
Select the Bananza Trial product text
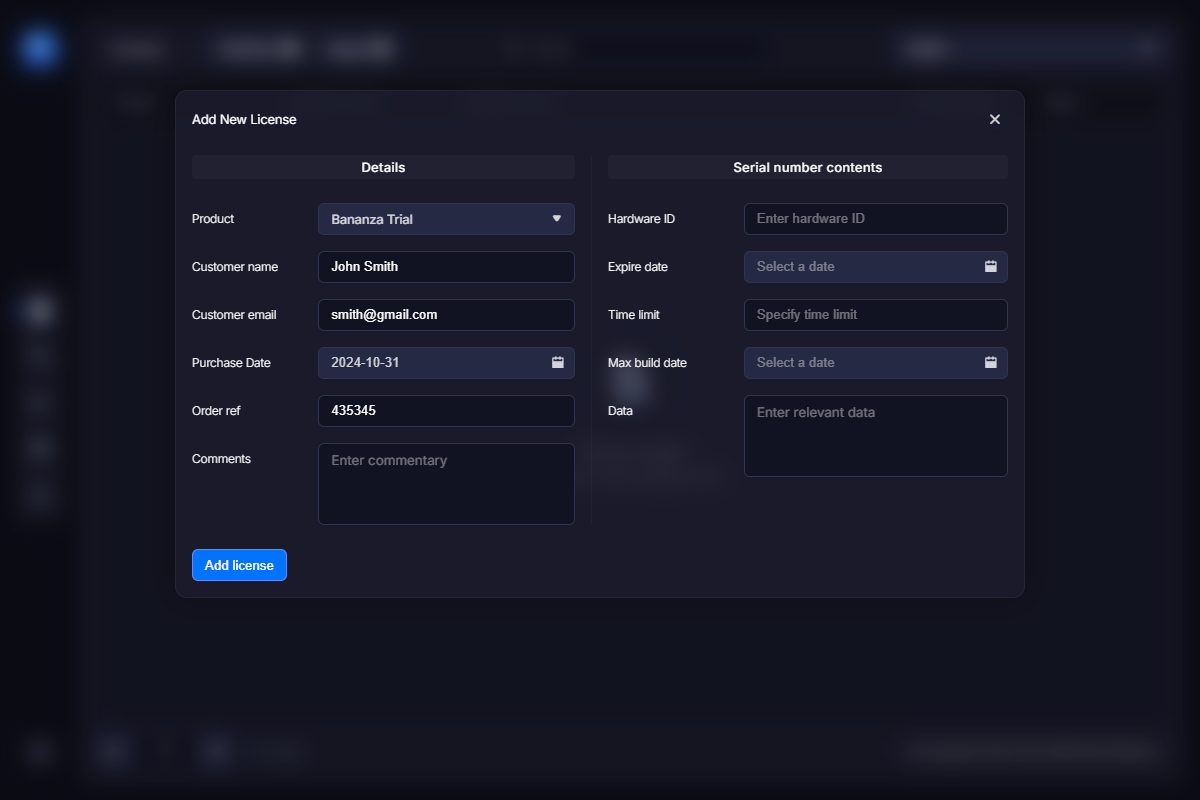tap(372, 219)
